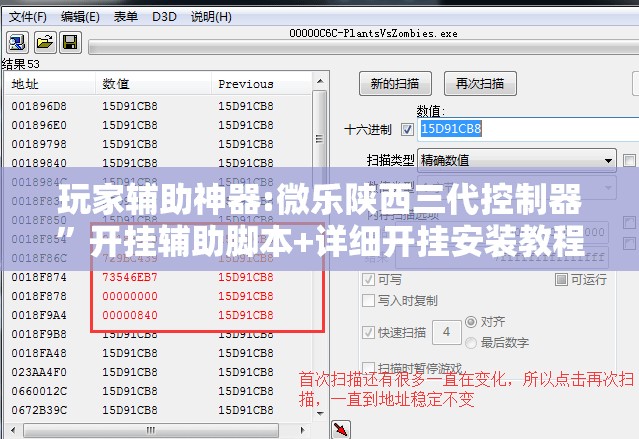Toggle the checkbox right of scan type dropdown
This screenshot has height=439, width=639.
(x=629, y=160)
